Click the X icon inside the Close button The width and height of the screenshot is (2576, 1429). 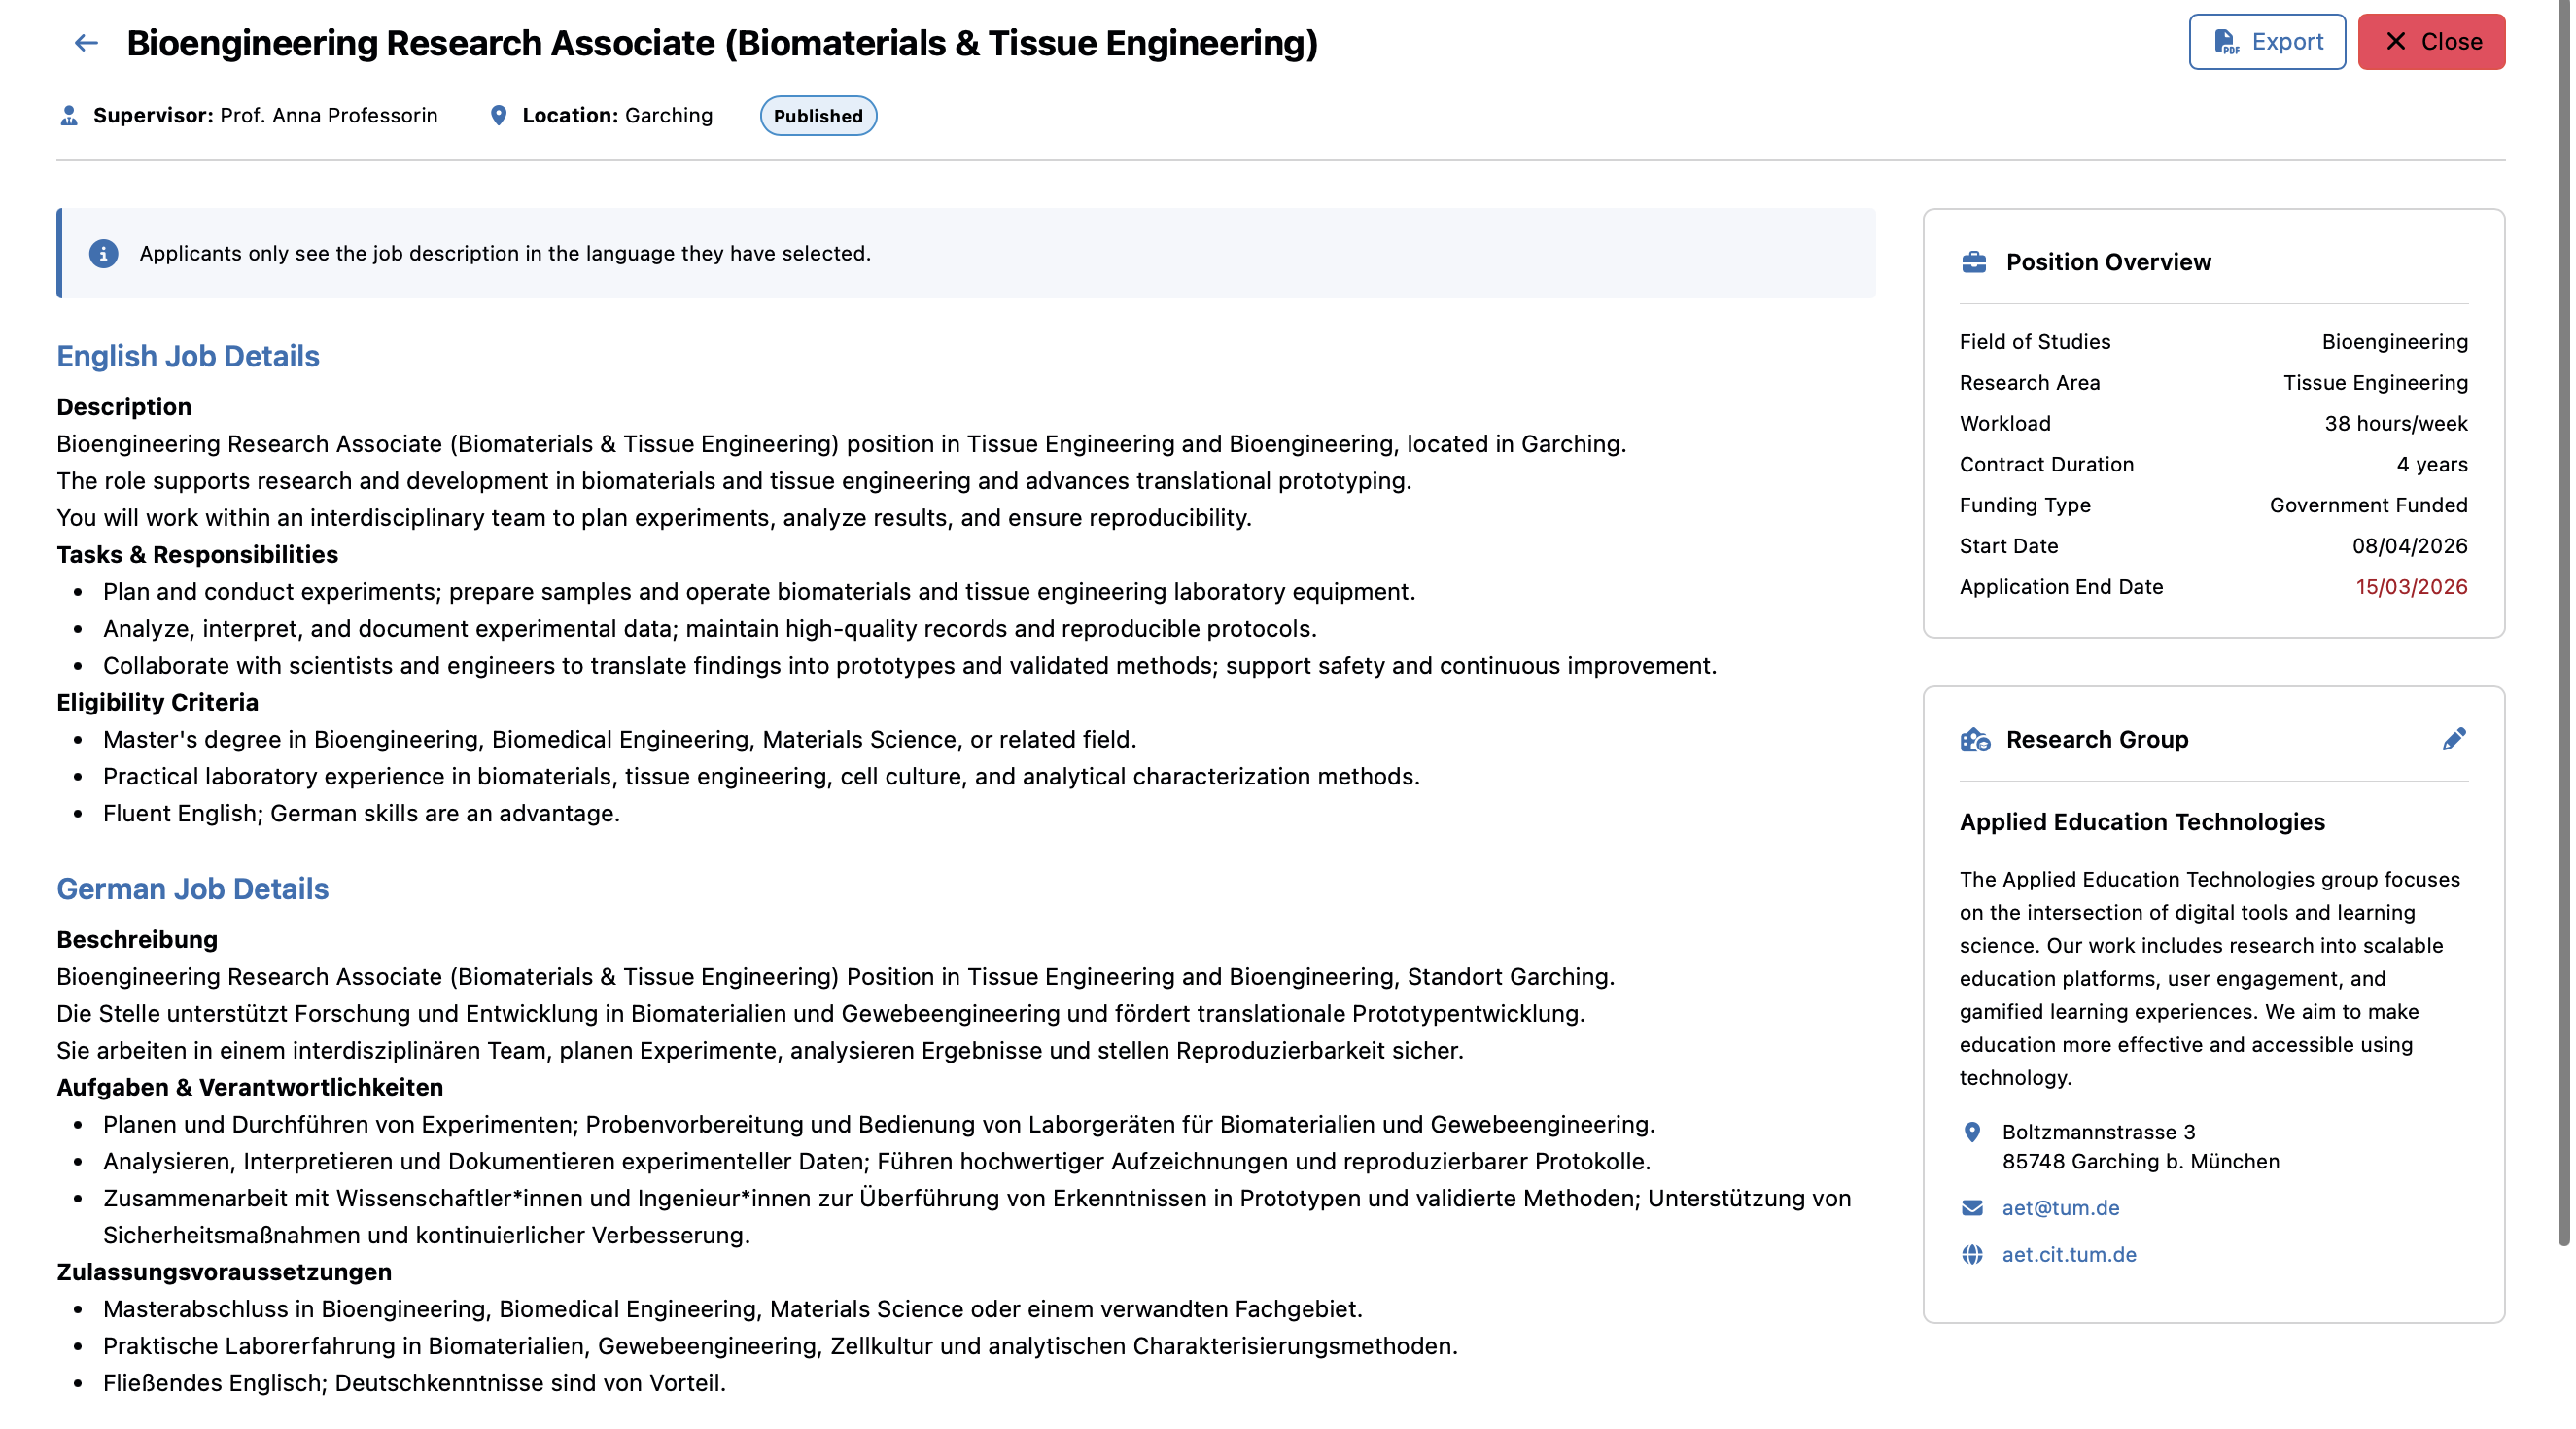click(x=2397, y=41)
